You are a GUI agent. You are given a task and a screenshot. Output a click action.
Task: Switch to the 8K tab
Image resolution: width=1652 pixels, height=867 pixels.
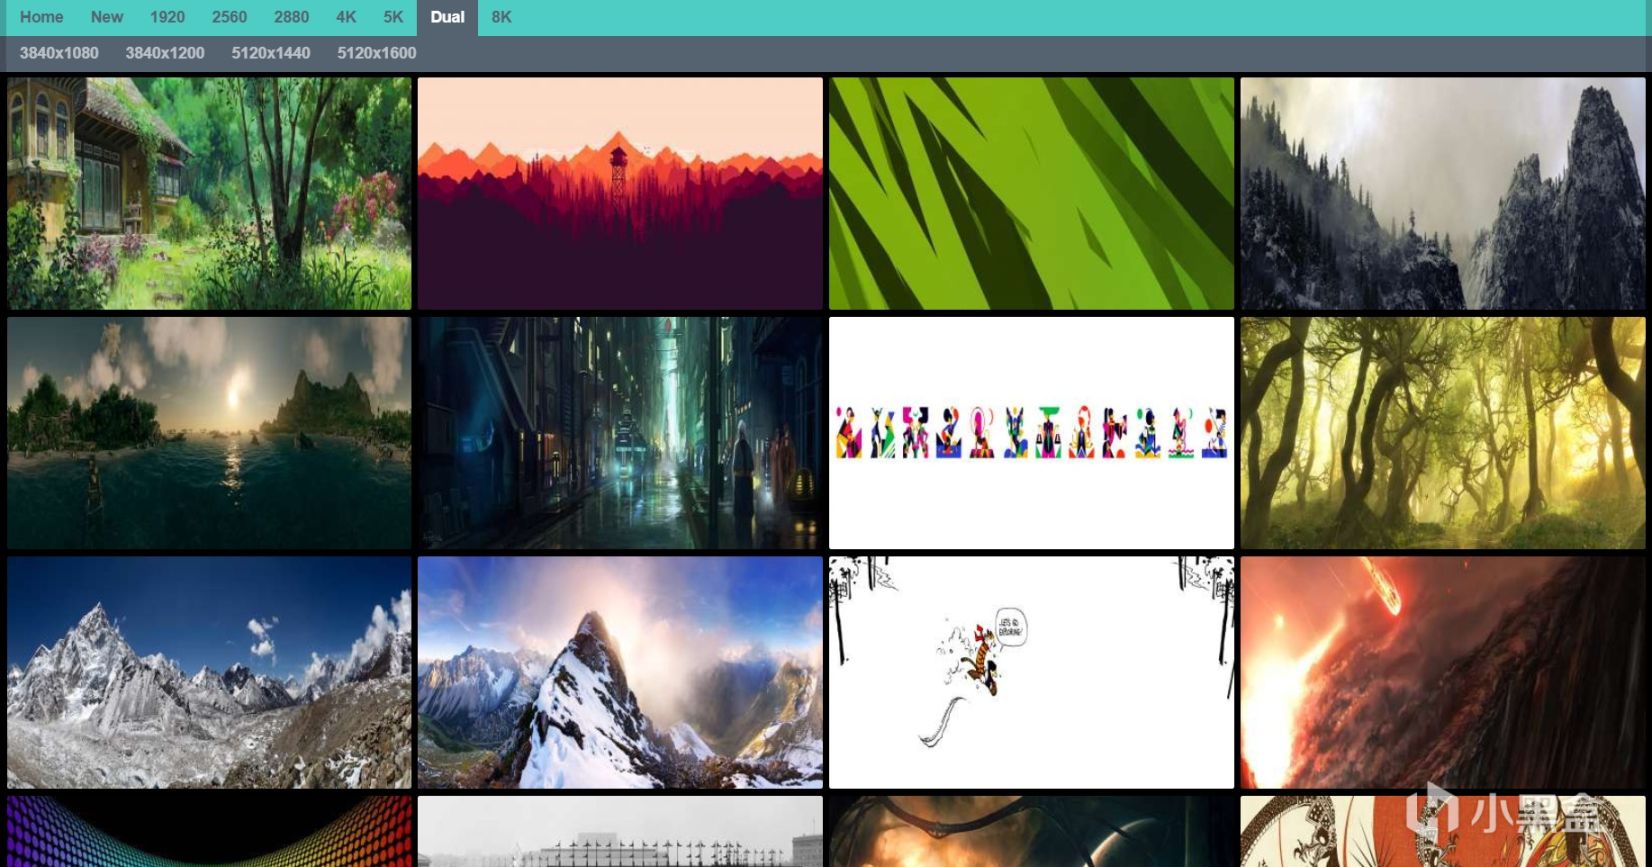pyautogui.click(x=501, y=17)
